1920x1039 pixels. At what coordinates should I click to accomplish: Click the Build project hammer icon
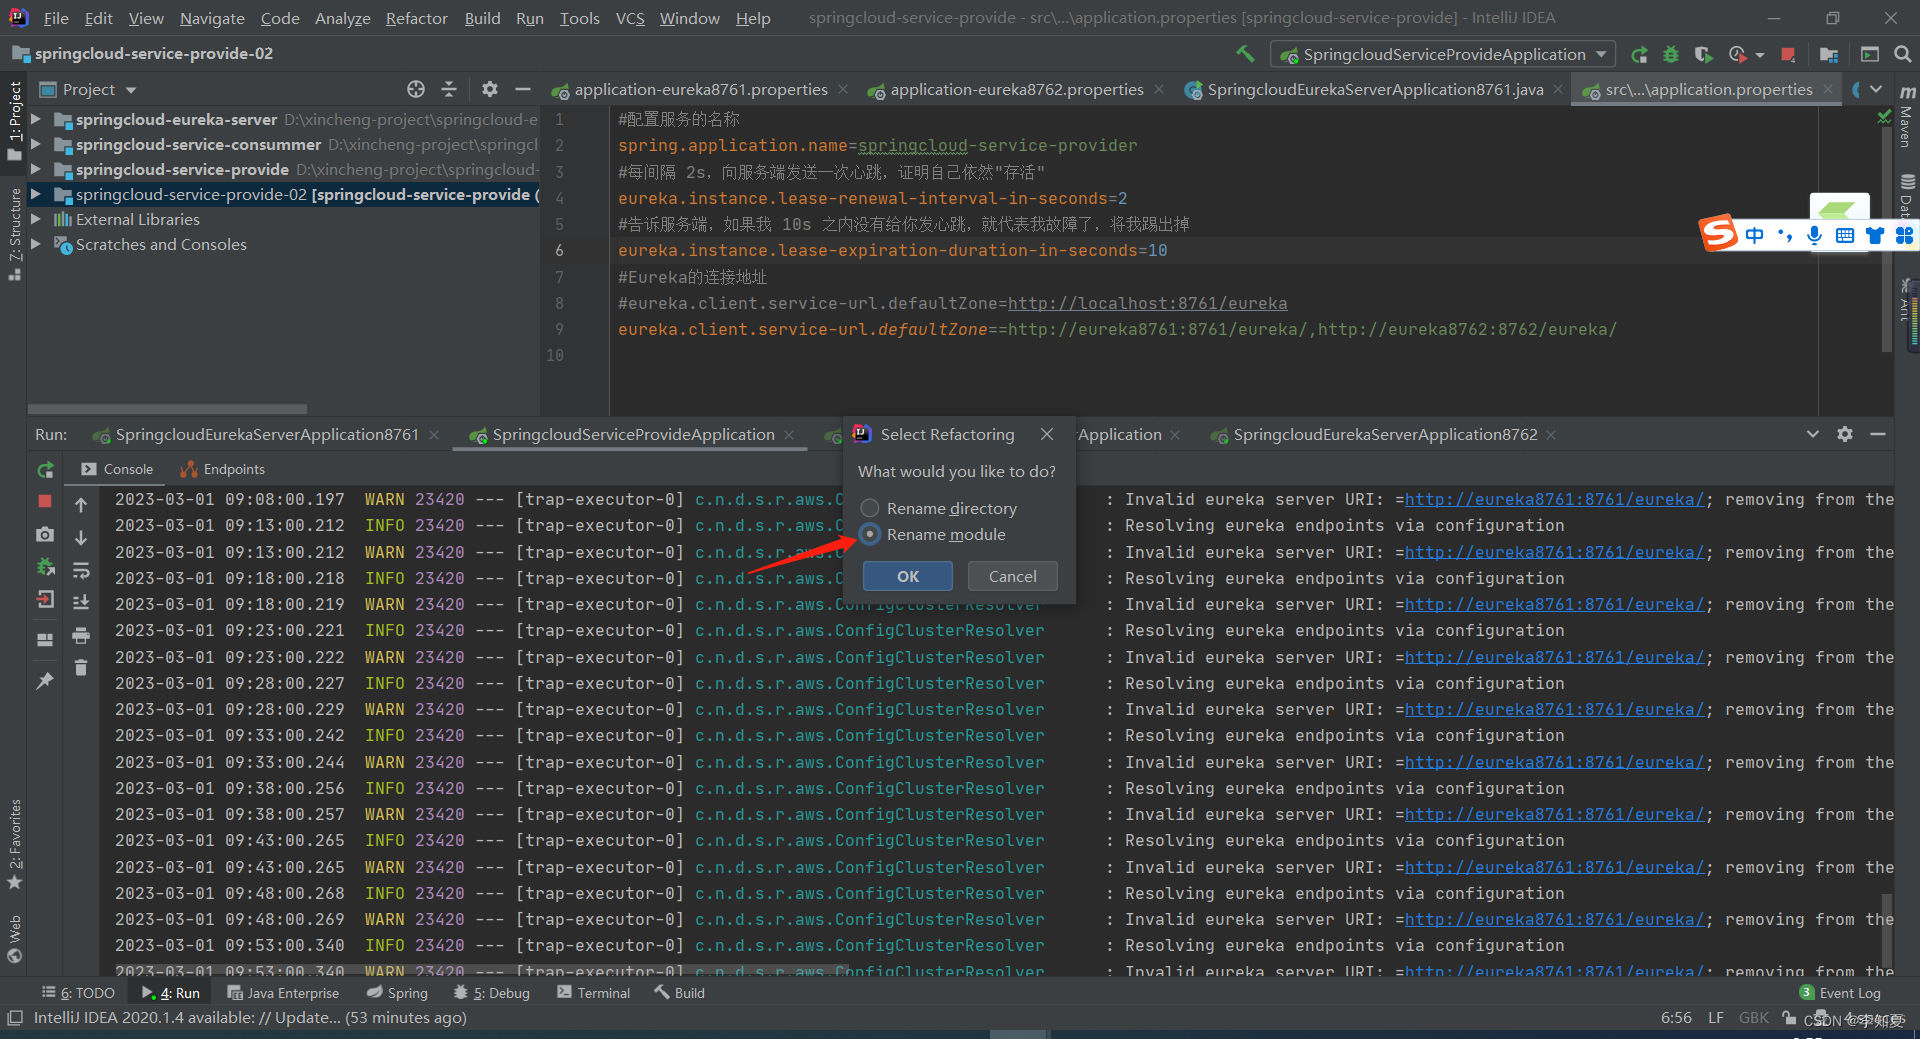pos(1245,54)
